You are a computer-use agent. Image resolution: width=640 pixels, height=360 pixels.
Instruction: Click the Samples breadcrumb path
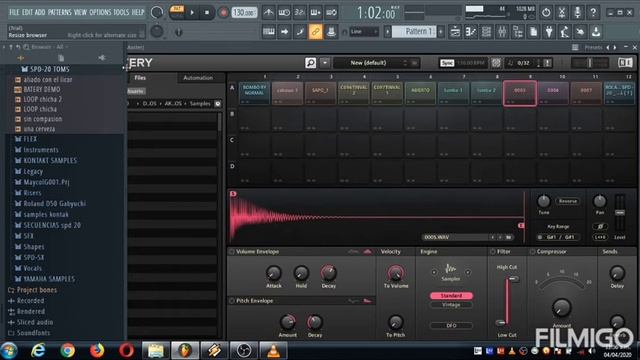[200, 104]
